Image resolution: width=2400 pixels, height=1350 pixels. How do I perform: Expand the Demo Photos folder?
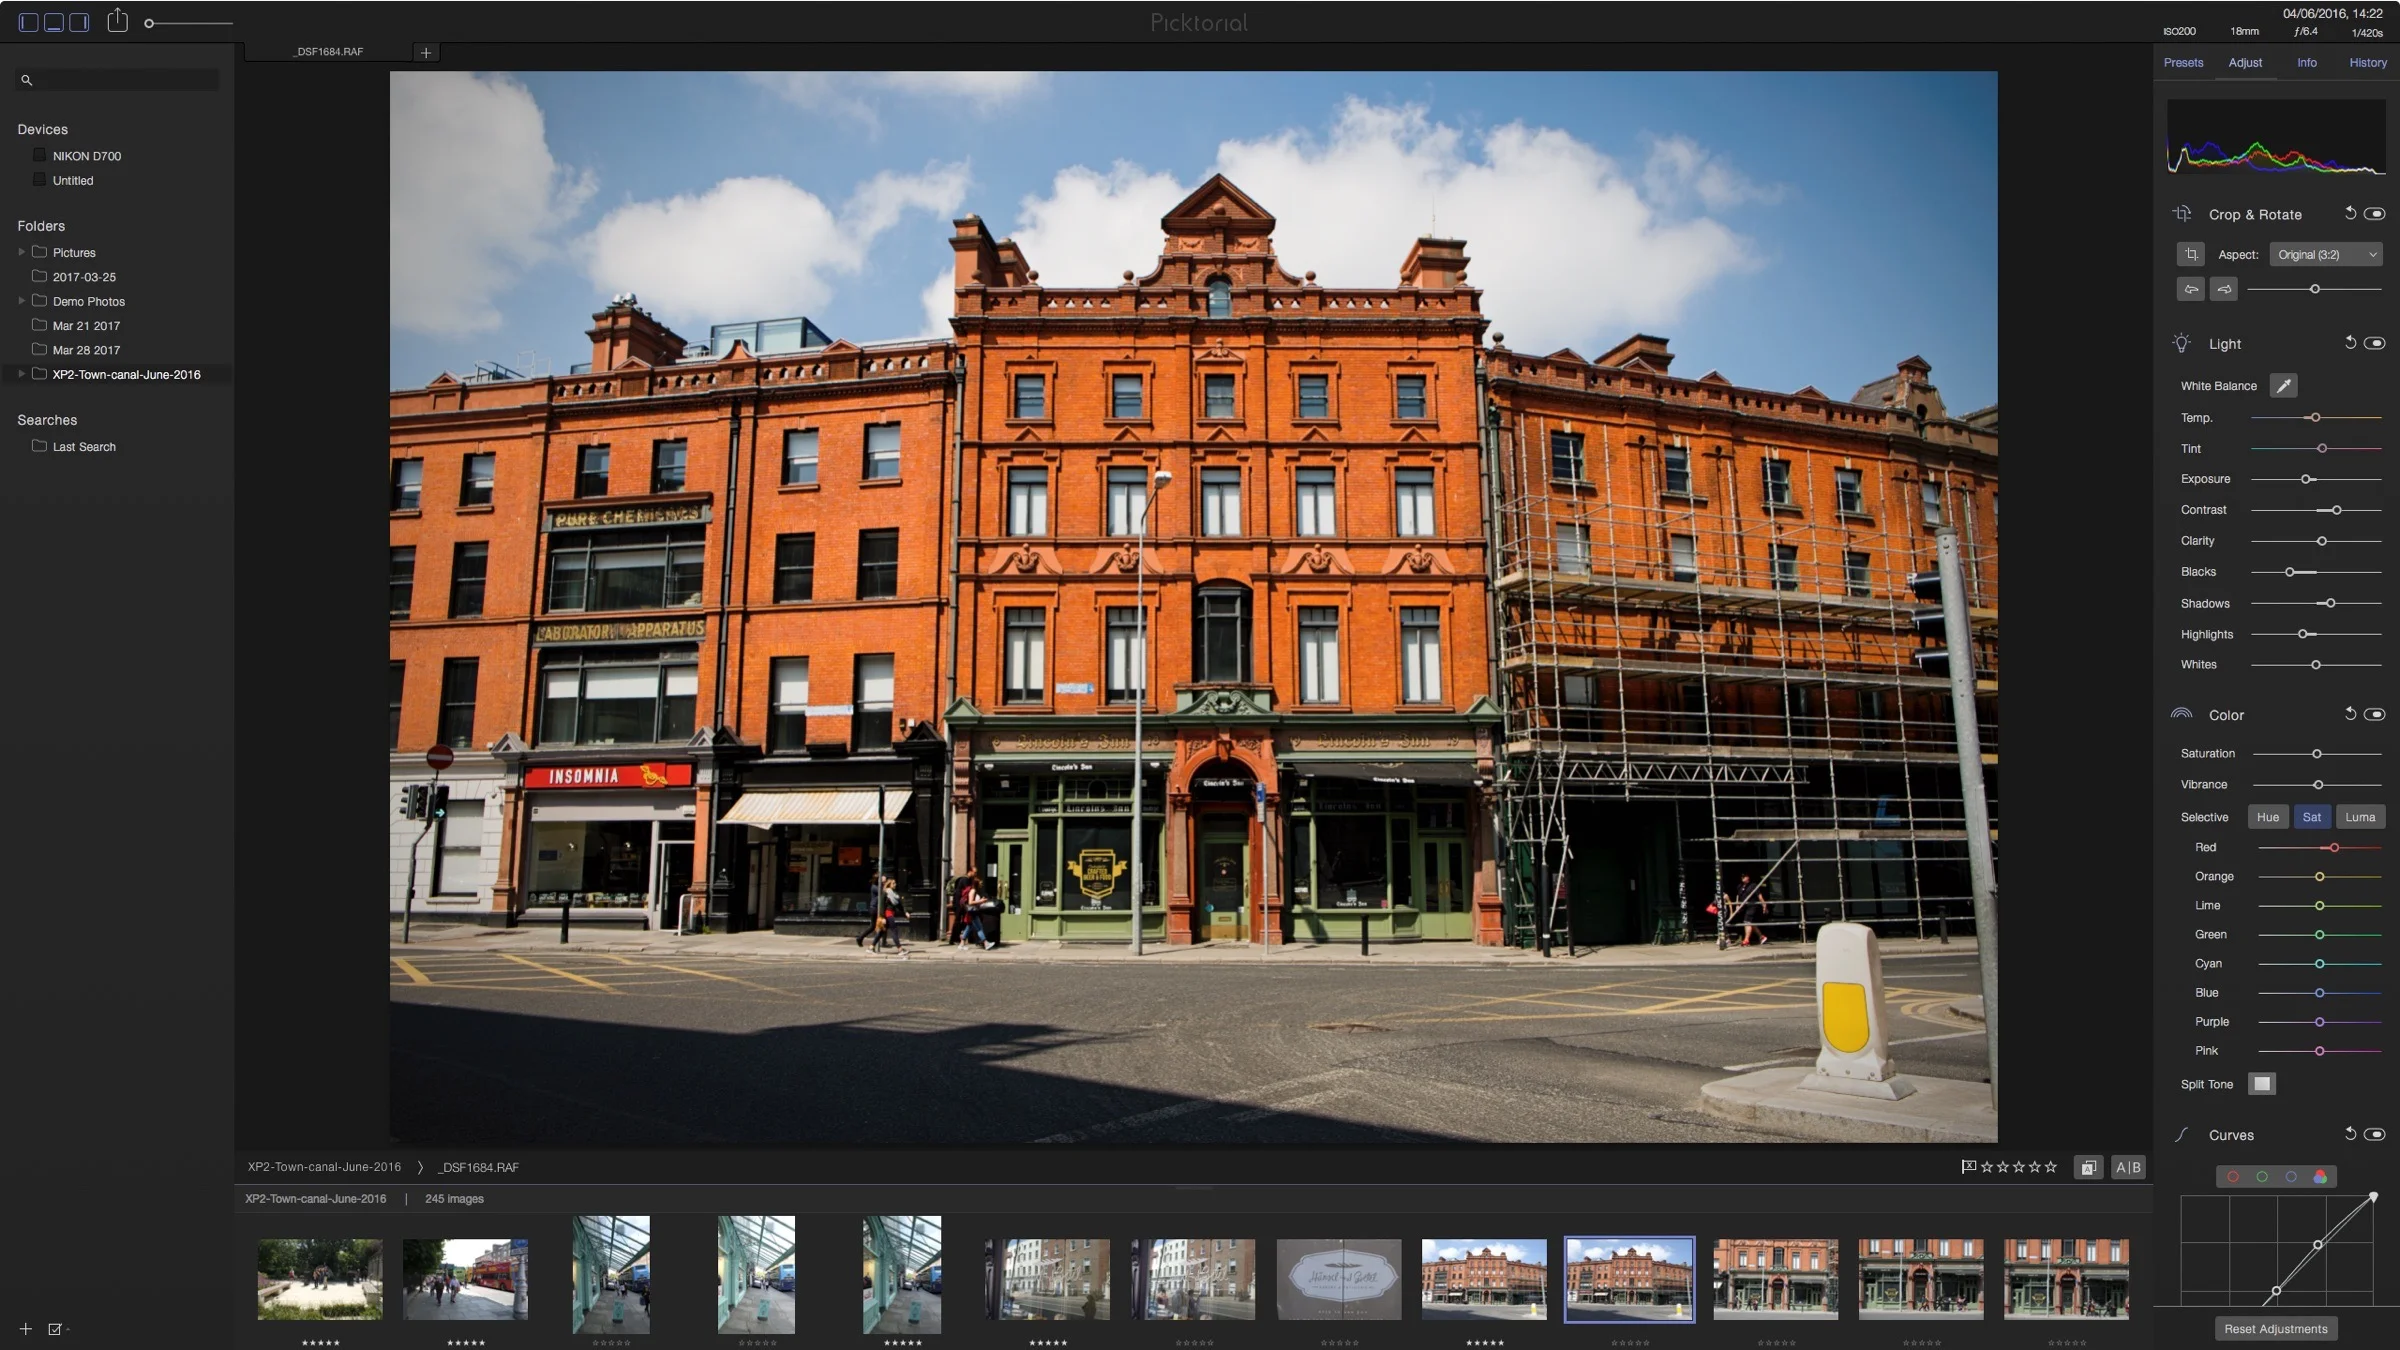pyautogui.click(x=22, y=301)
